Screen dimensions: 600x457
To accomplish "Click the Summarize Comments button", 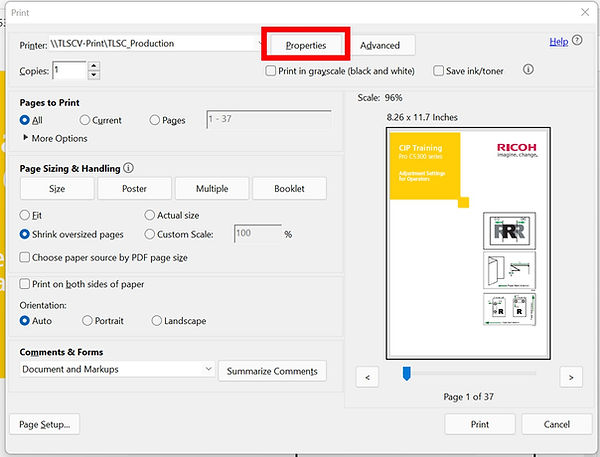I will (x=272, y=371).
